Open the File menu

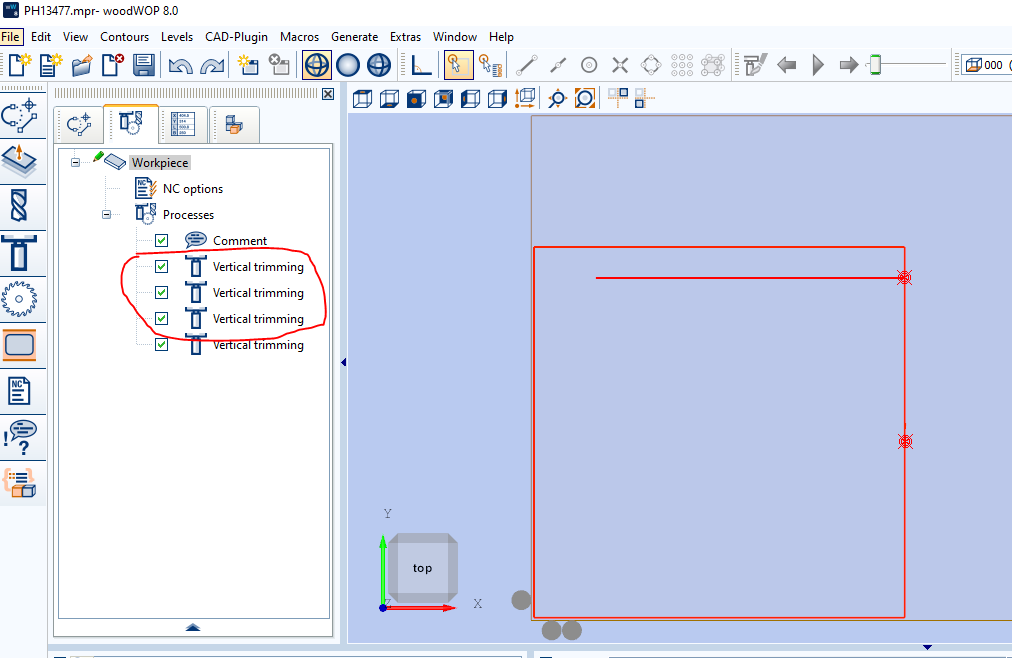pos(10,37)
